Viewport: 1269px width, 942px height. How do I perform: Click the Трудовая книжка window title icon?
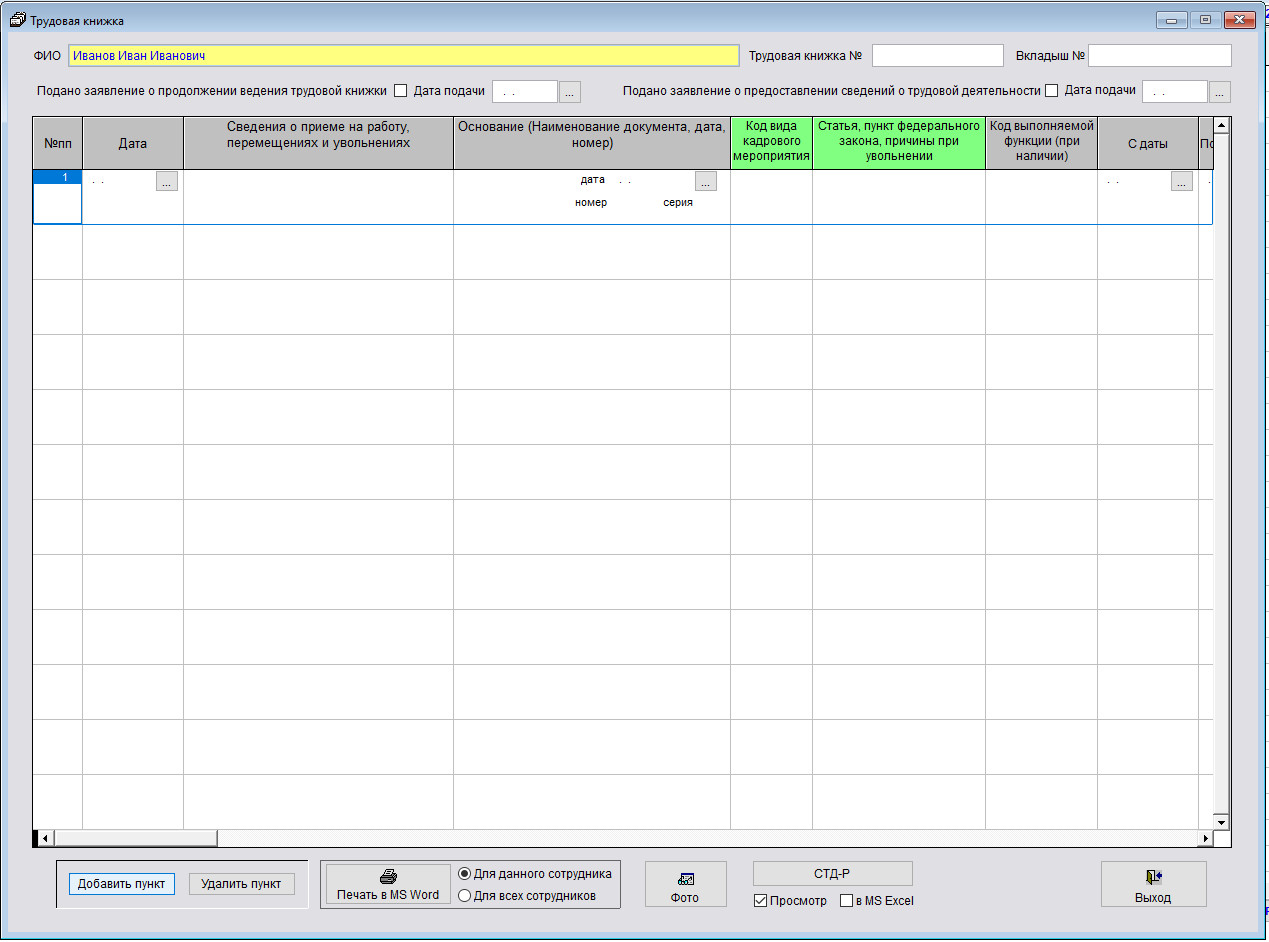tap(17, 20)
